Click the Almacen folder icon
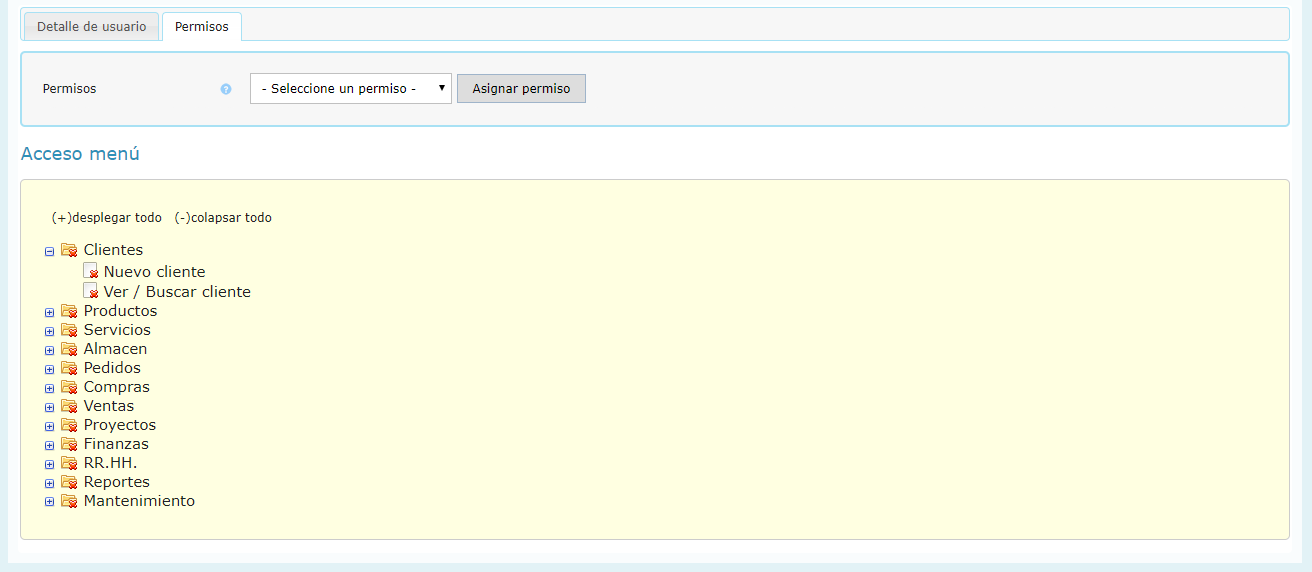Screen dimensions: 1312x572 (69, 349)
